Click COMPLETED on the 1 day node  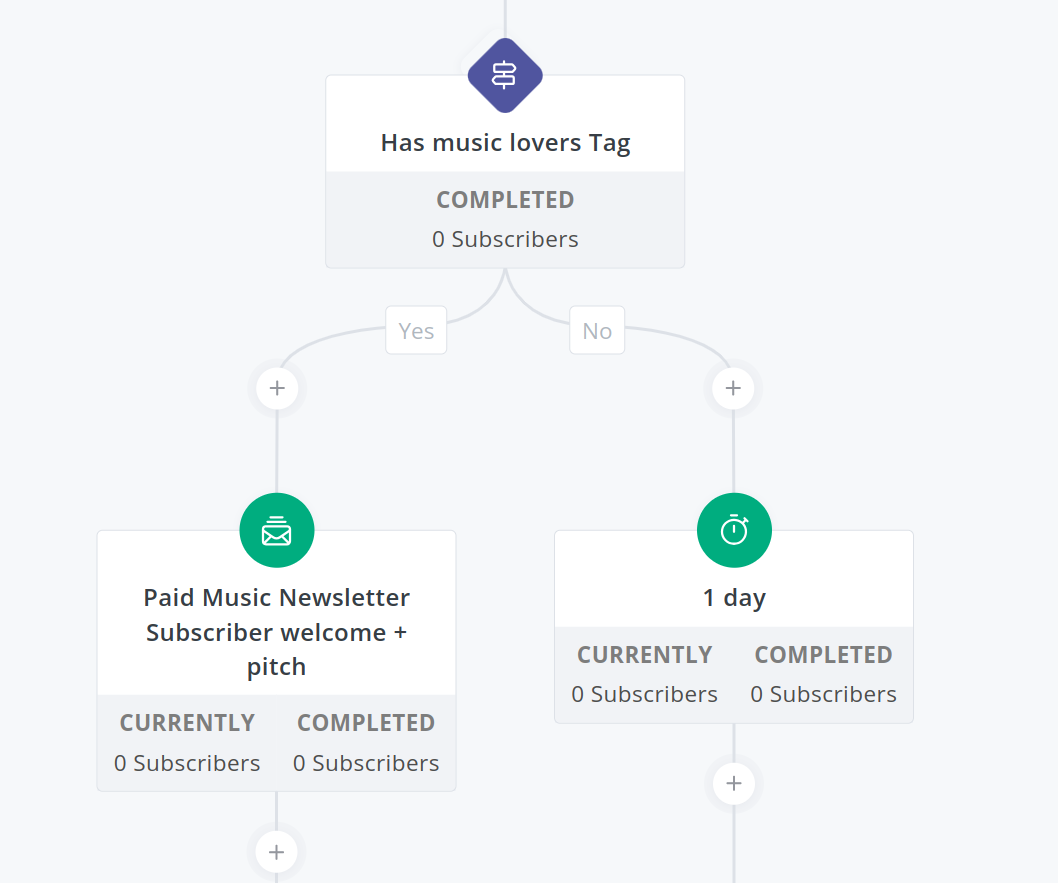tap(823, 654)
